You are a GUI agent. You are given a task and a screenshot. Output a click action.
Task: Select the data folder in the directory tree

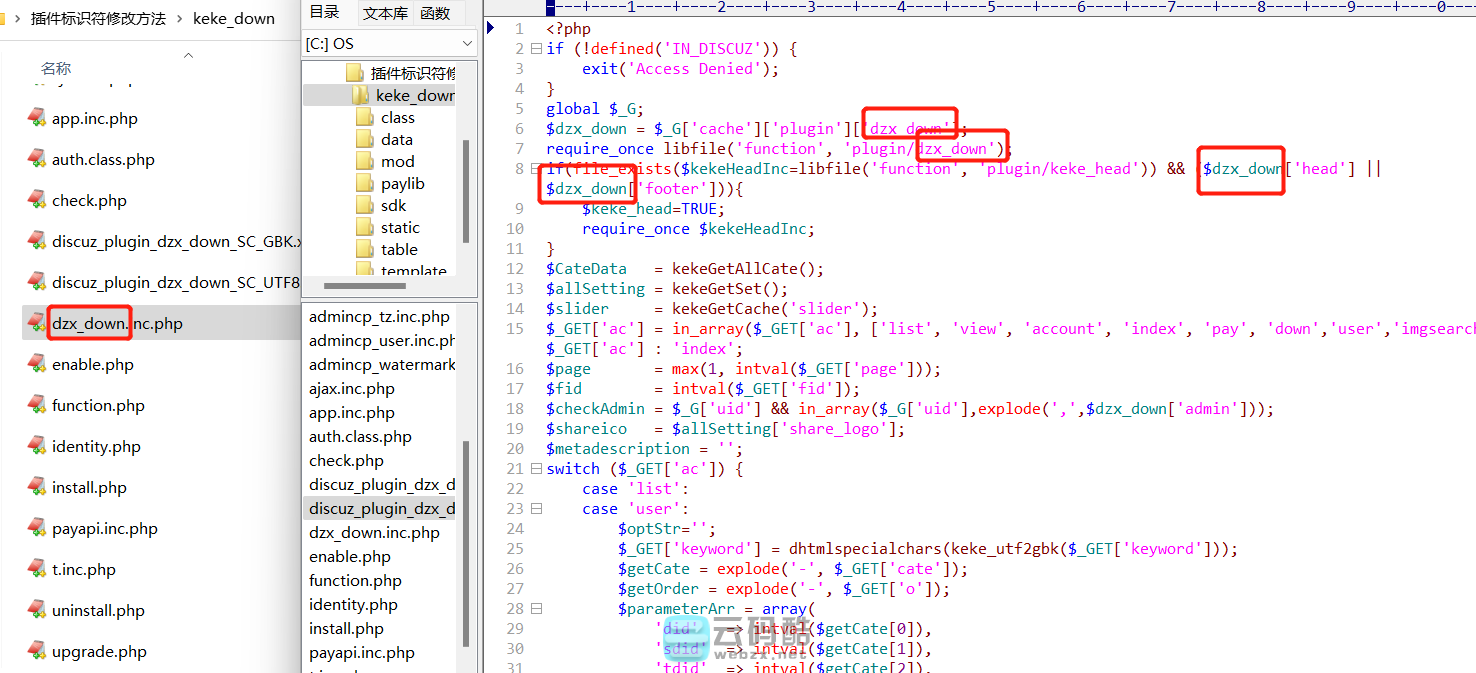[396, 140]
